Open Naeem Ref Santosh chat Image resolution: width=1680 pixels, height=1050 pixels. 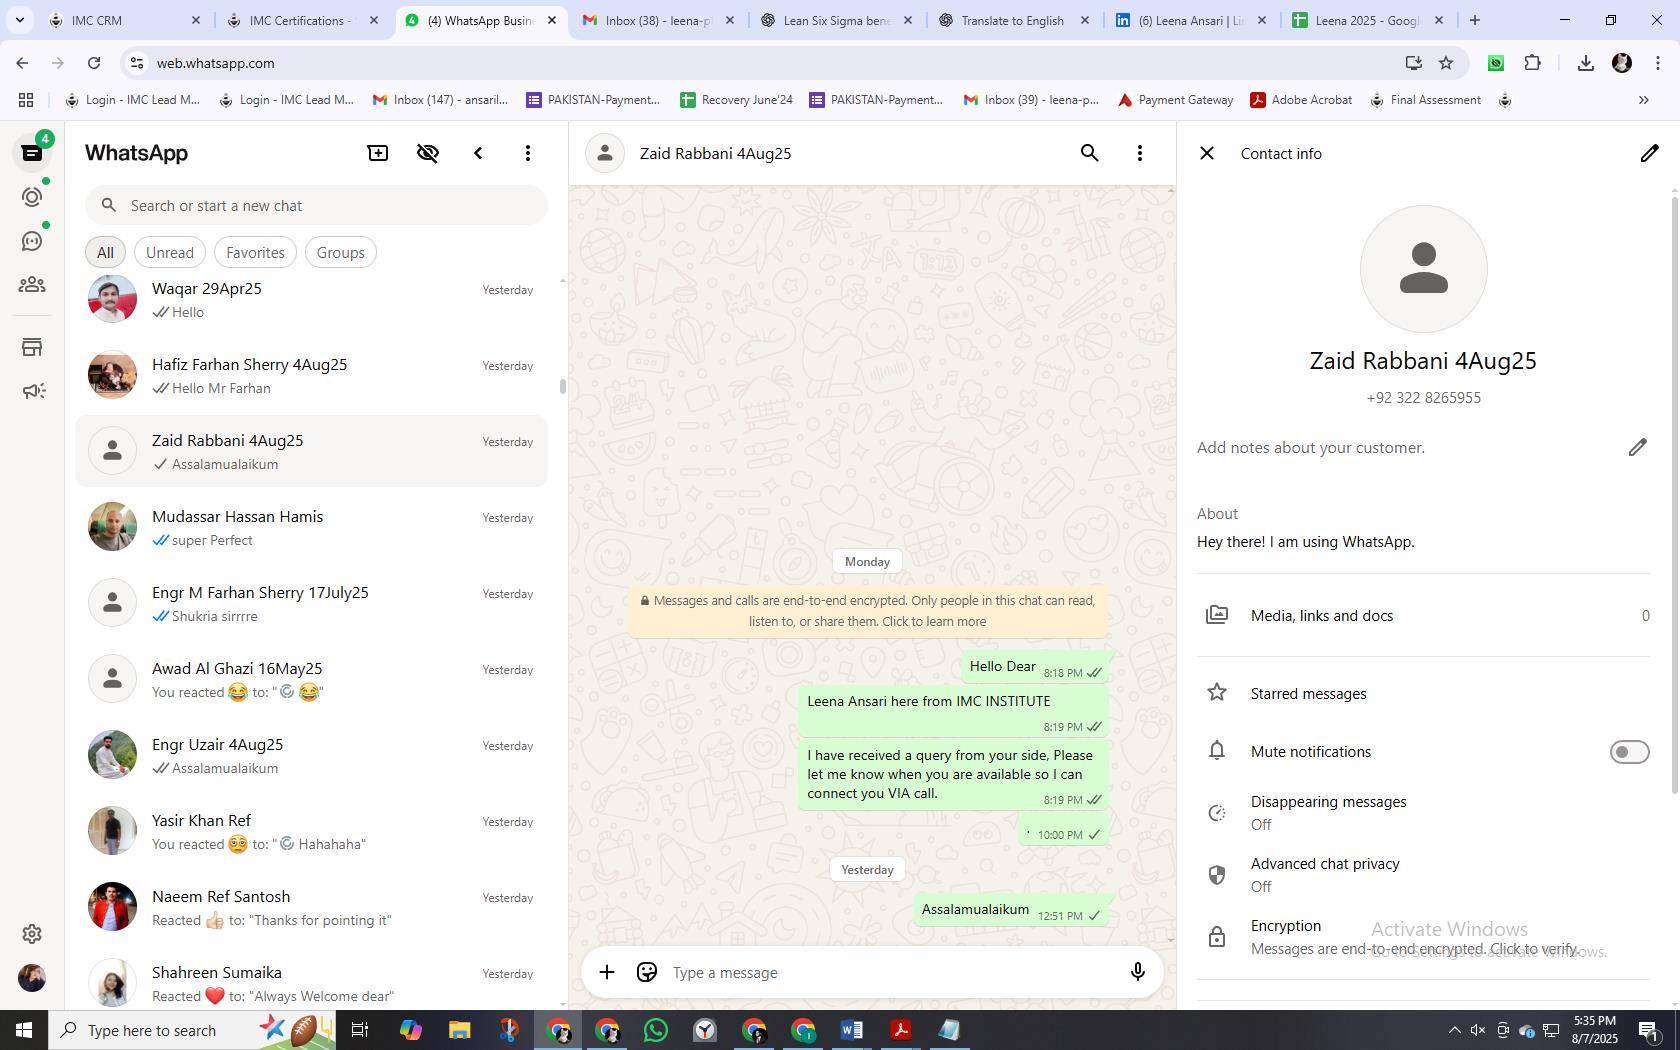click(x=311, y=907)
